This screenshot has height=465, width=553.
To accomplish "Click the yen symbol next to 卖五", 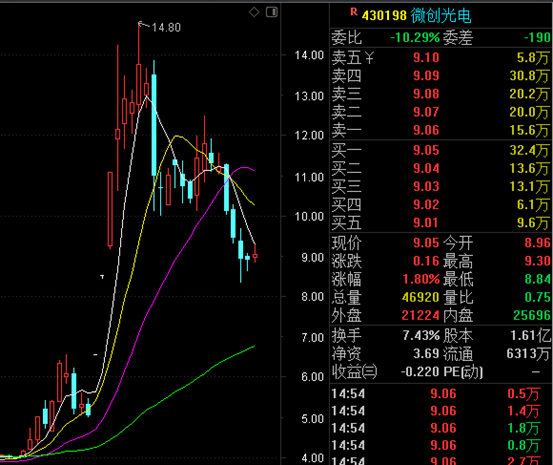I will (369, 58).
